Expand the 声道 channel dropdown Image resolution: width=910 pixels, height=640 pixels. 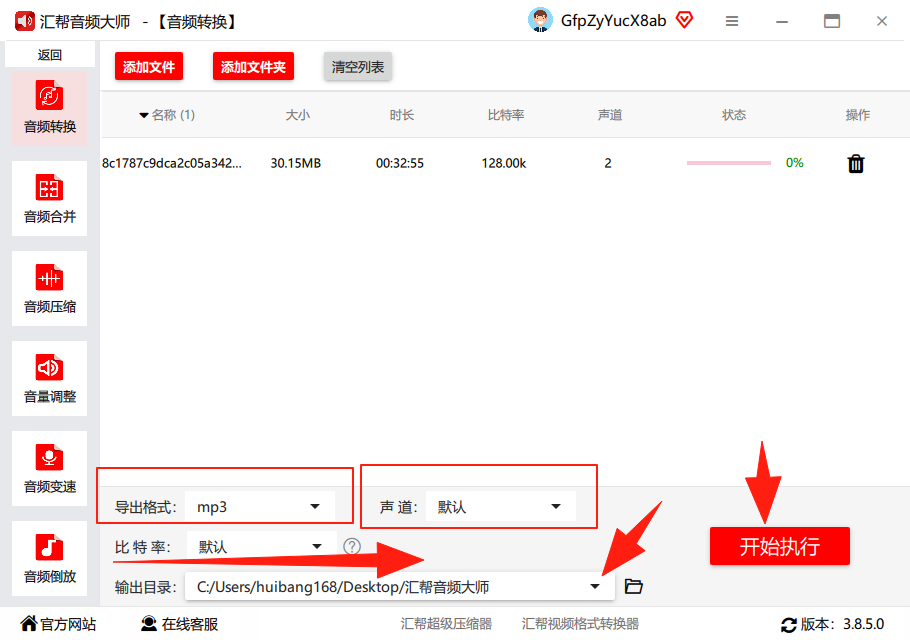point(501,507)
